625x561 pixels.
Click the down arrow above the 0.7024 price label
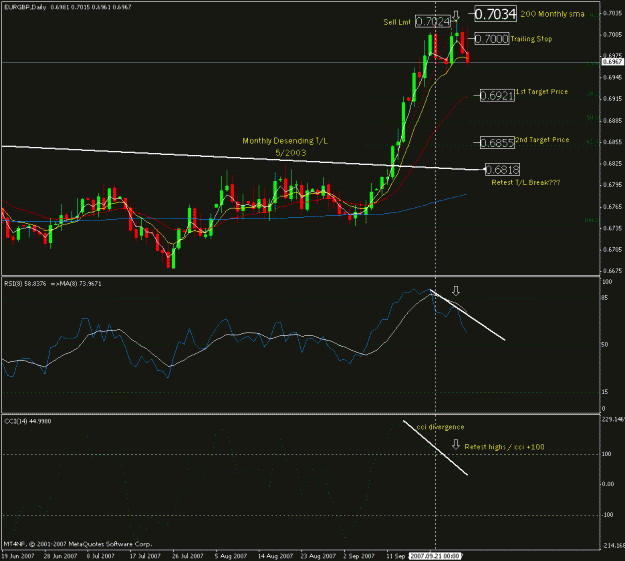(456, 16)
